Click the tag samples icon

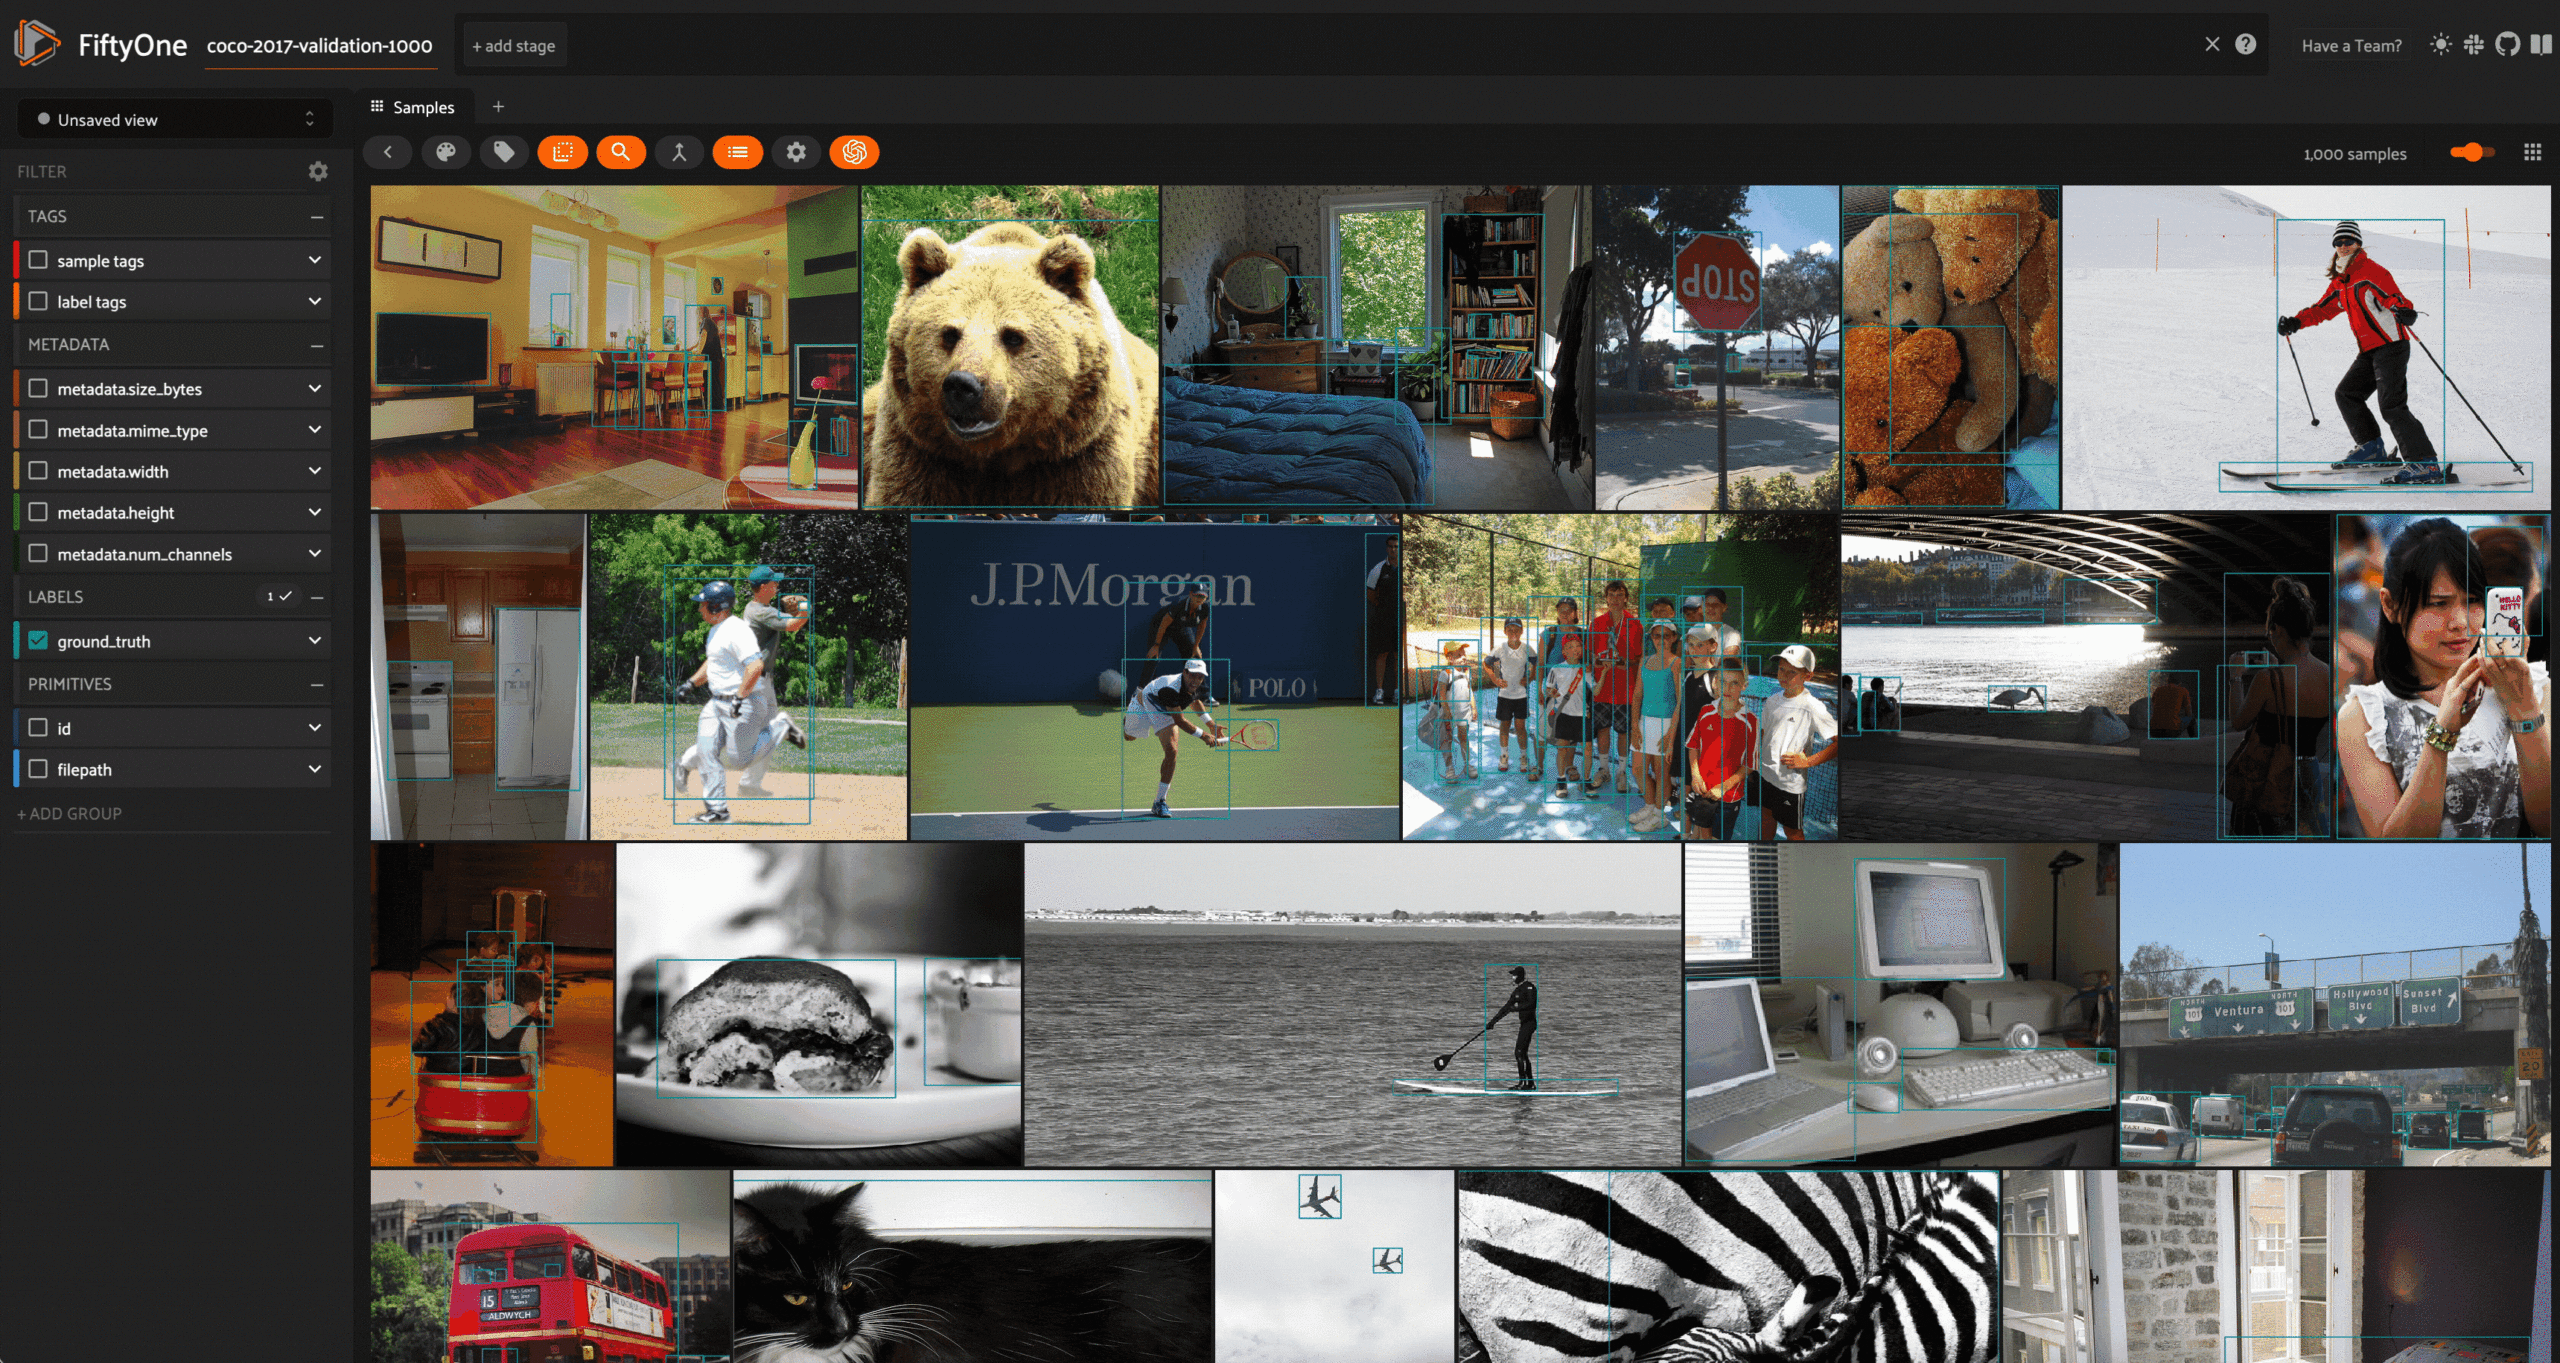coord(504,152)
